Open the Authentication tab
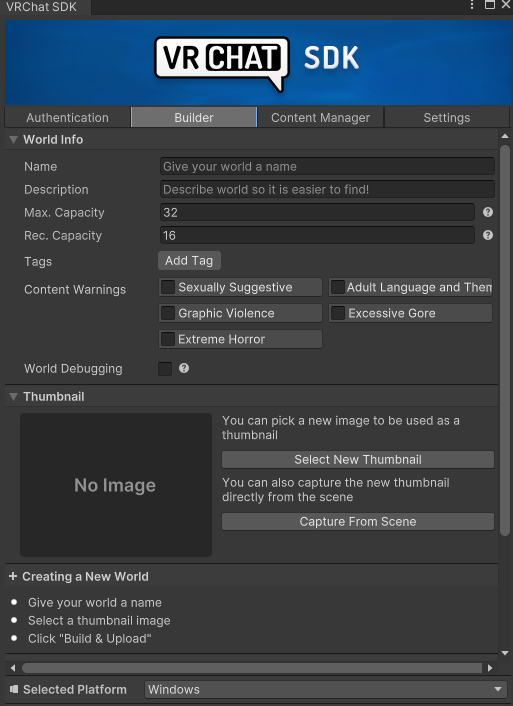 point(68,118)
